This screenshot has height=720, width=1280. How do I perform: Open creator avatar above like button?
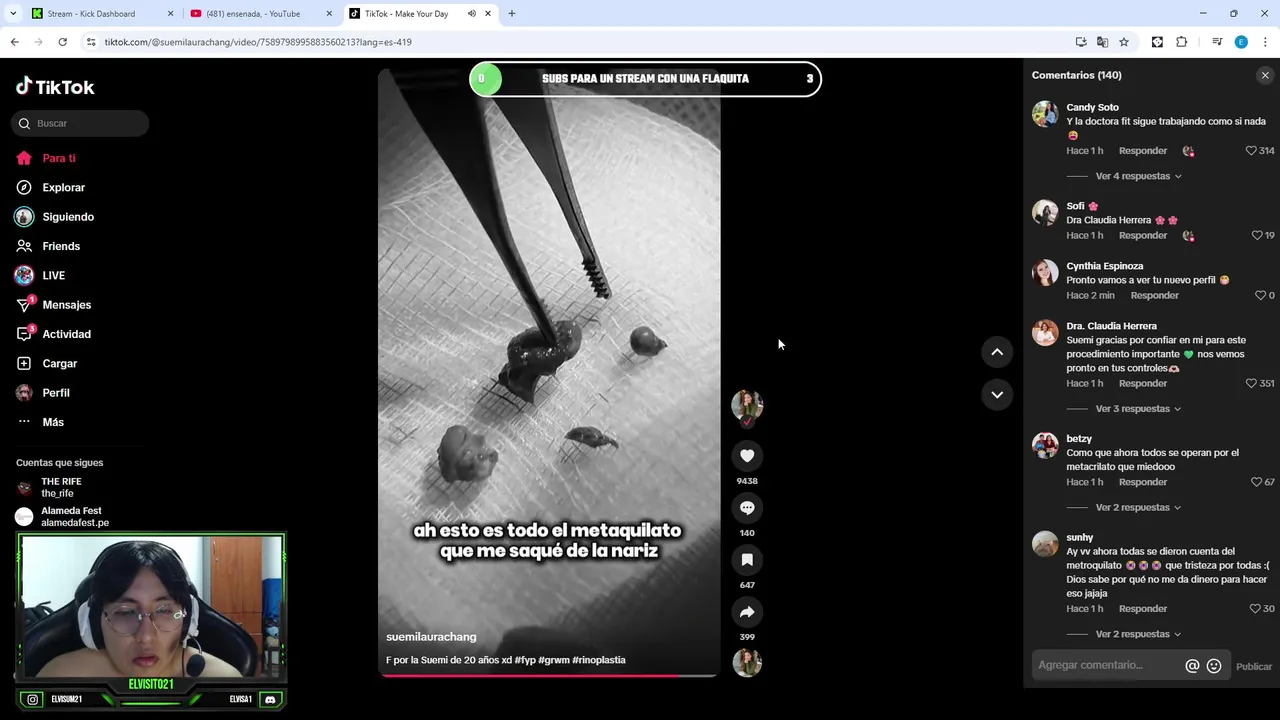[x=747, y=405]
